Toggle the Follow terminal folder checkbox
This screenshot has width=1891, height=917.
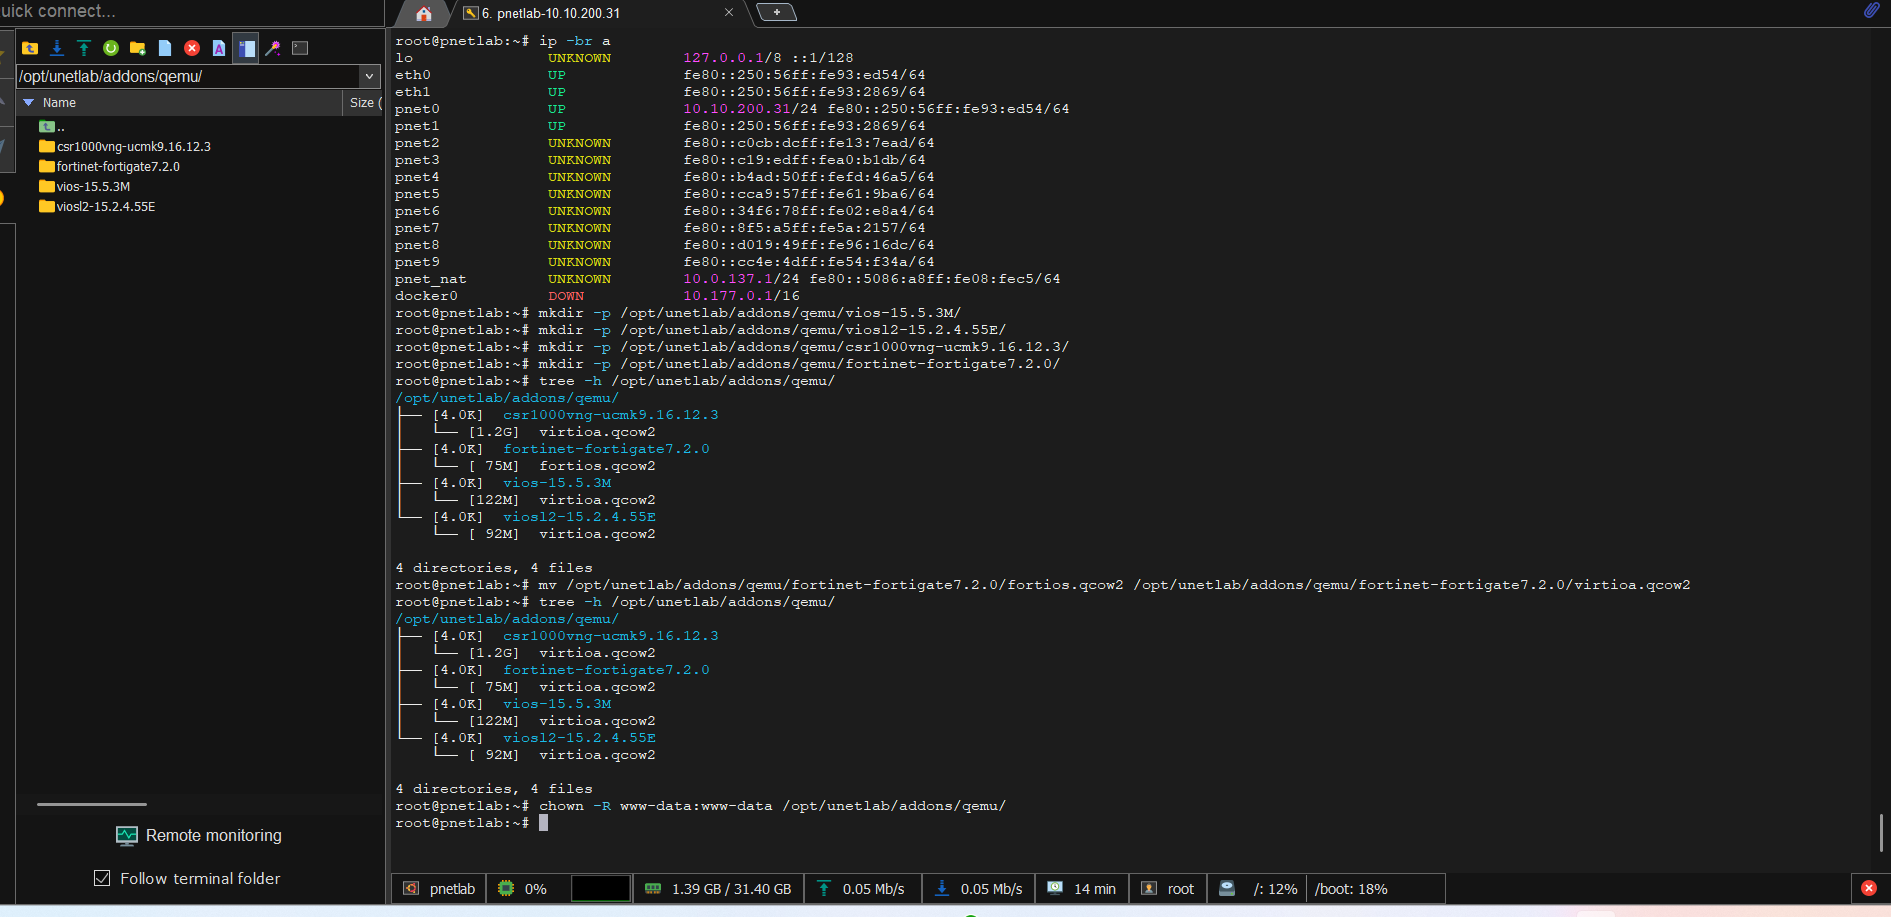pos(102,878)
